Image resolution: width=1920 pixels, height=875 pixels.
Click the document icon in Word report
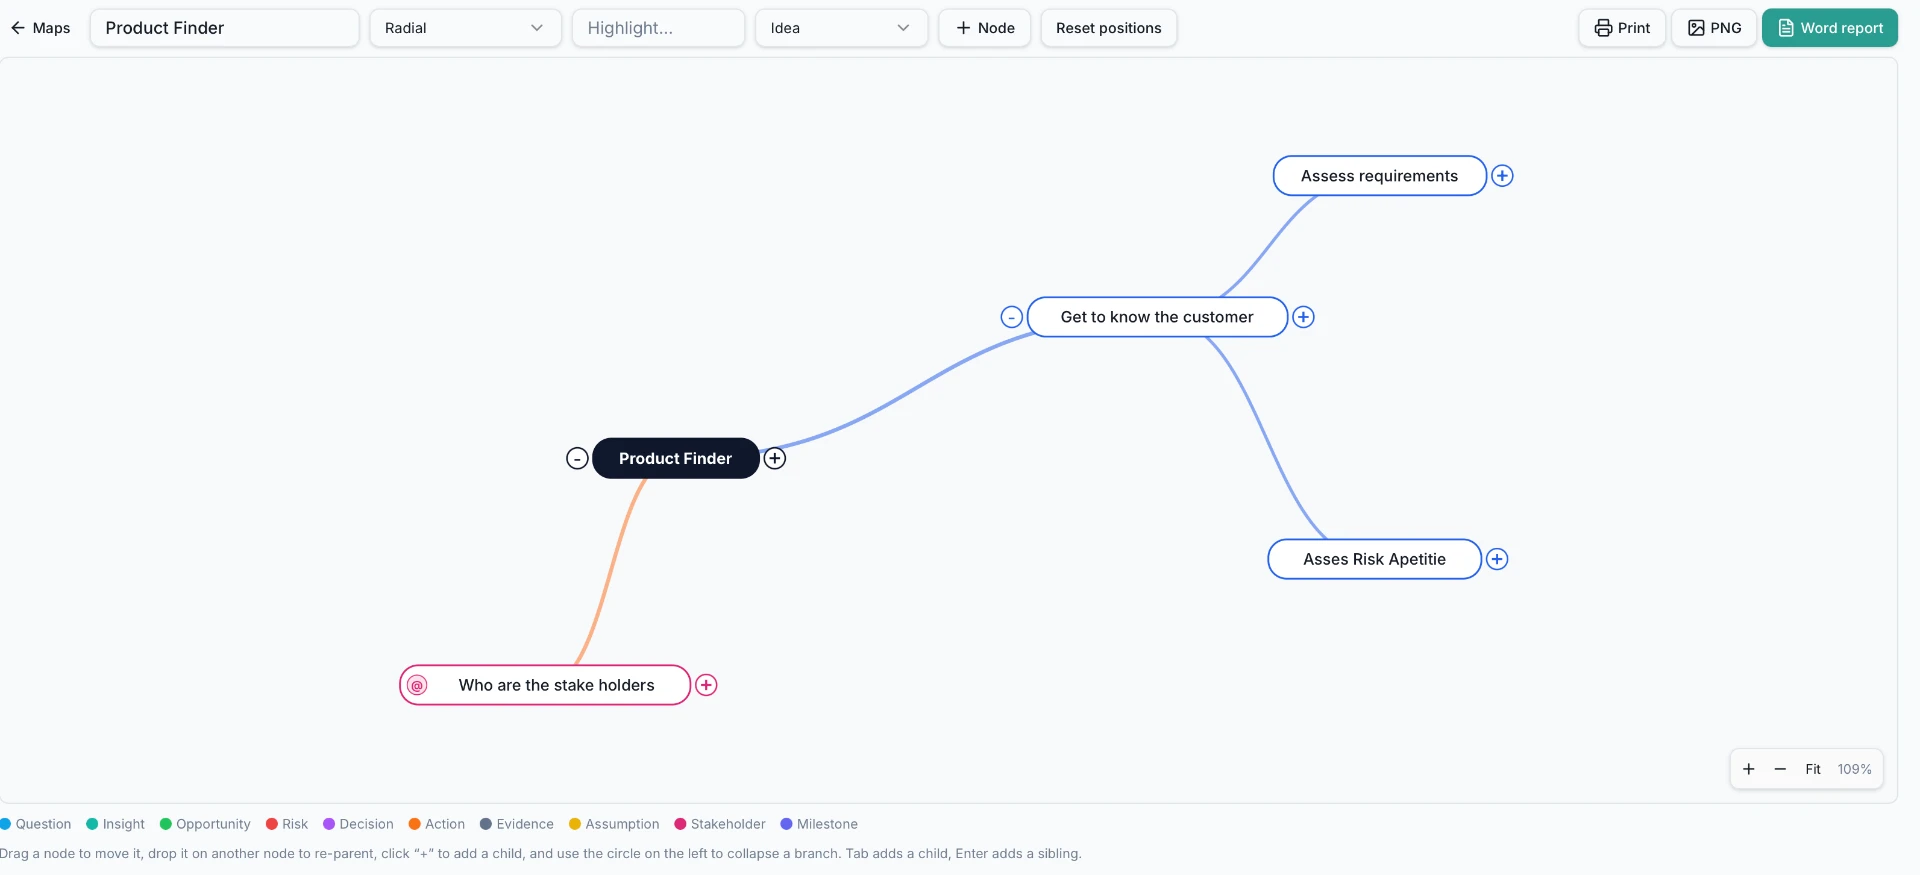(1786, 28)
